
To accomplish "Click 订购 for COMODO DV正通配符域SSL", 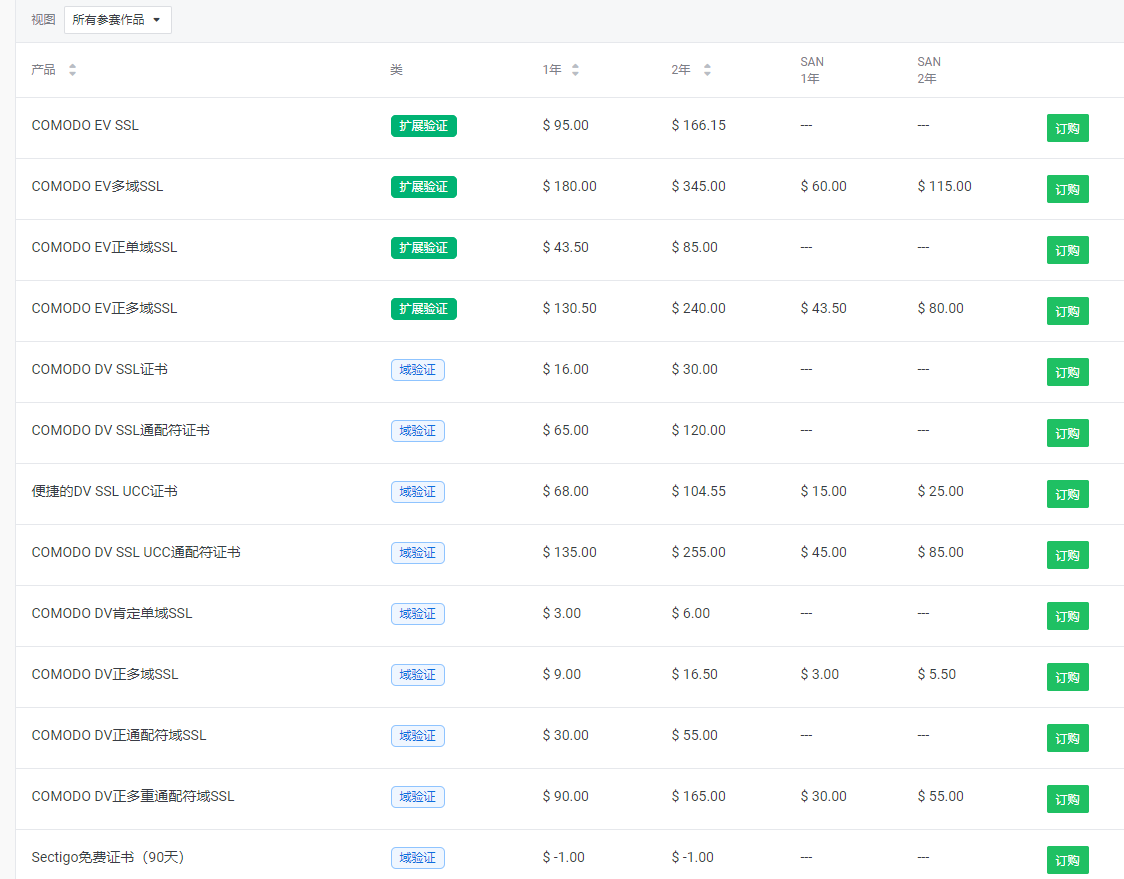I will 1067,738.
